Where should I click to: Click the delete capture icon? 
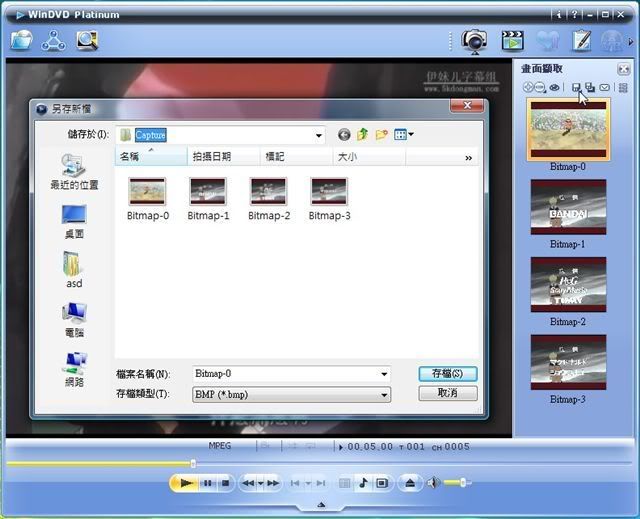(x=540, y=87)
